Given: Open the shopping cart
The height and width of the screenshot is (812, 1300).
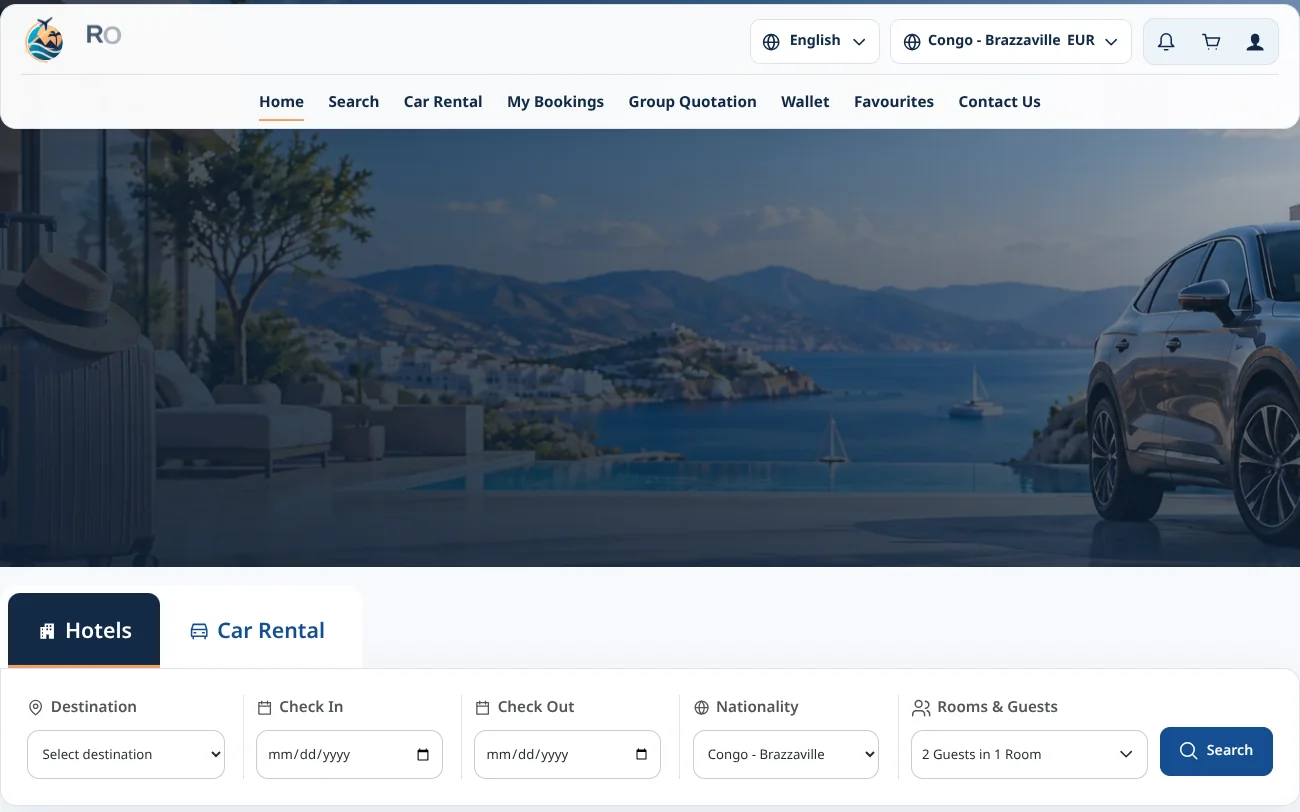Looking at the screenshot, I should (1211, 42).
